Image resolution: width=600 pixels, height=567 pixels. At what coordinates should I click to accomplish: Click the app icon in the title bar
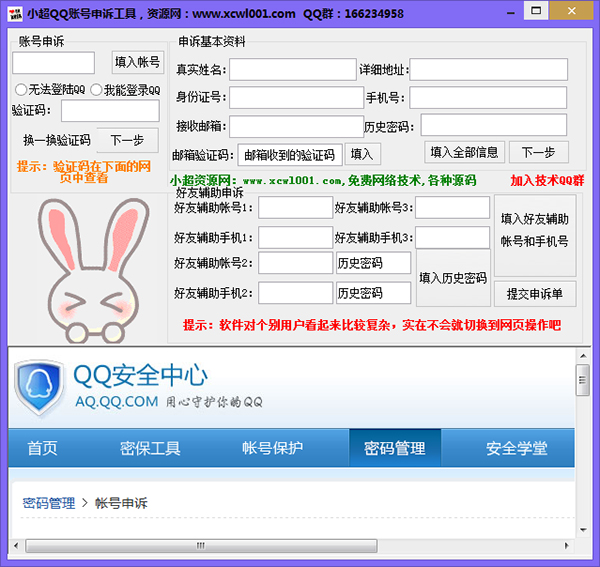pyautogui.click(x=14, y=13)
